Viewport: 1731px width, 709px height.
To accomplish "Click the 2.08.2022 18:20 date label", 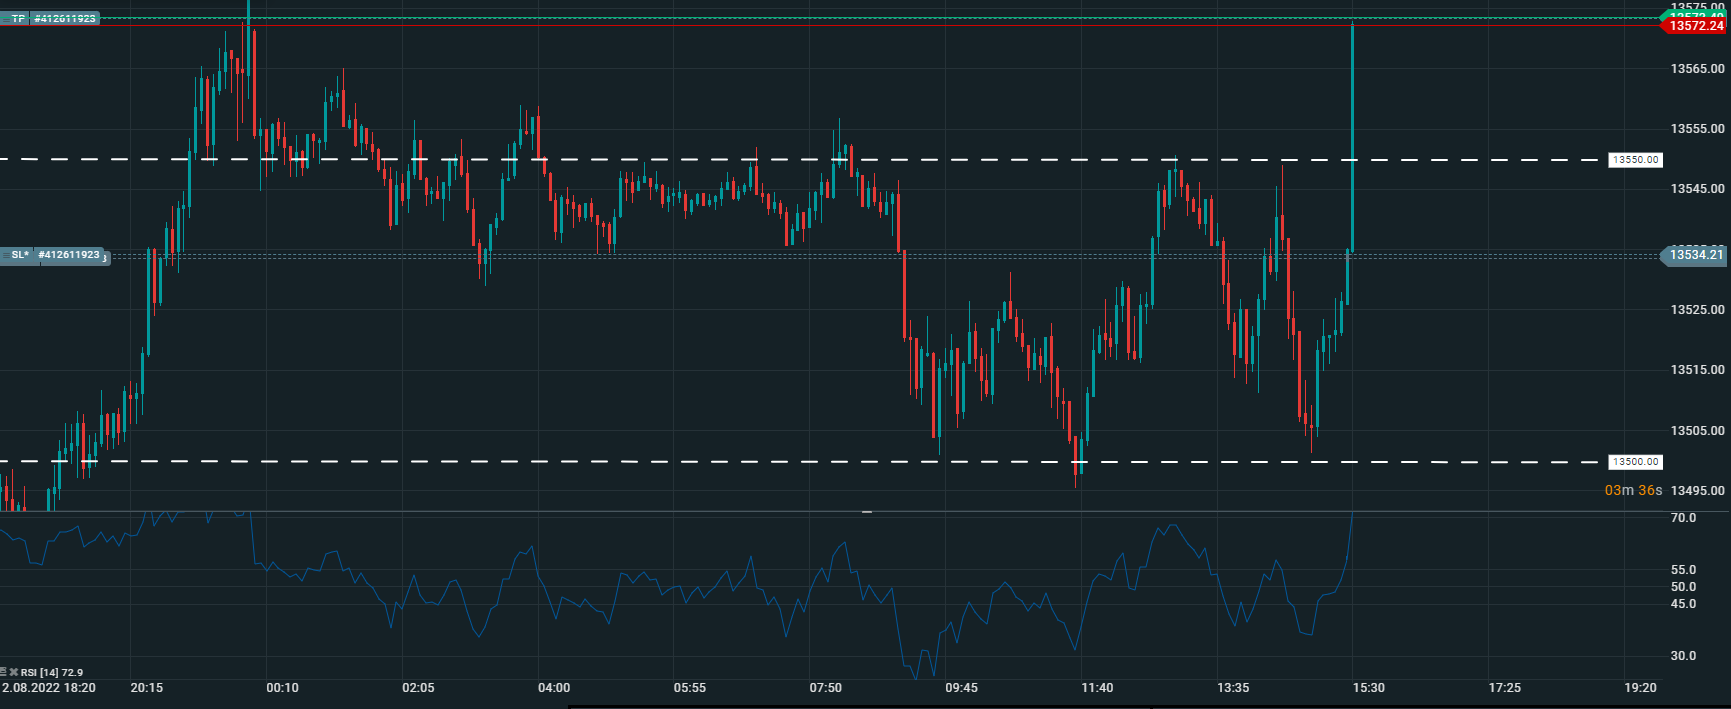I will pos(49,688).
